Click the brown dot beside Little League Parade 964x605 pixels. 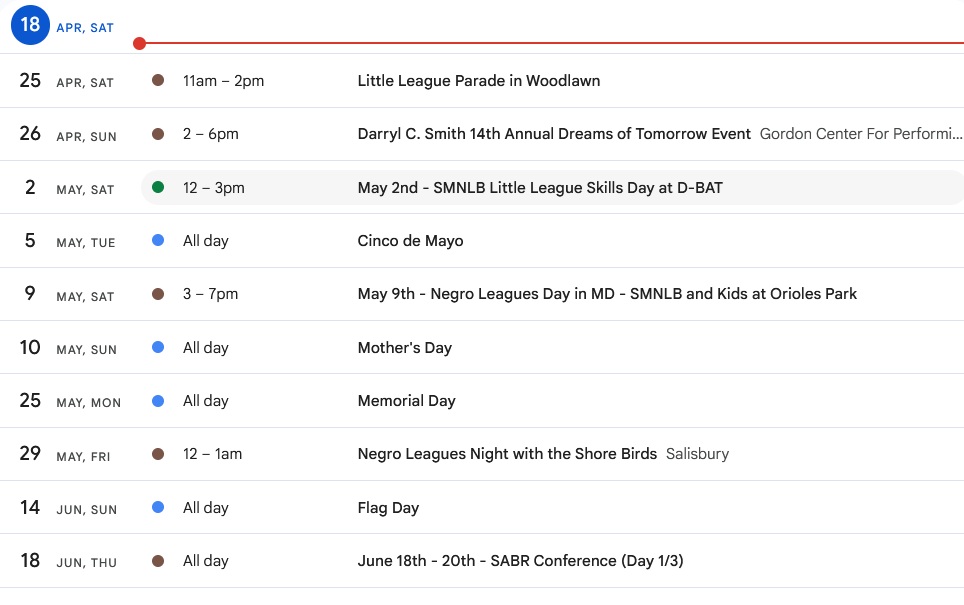(158, 80)
